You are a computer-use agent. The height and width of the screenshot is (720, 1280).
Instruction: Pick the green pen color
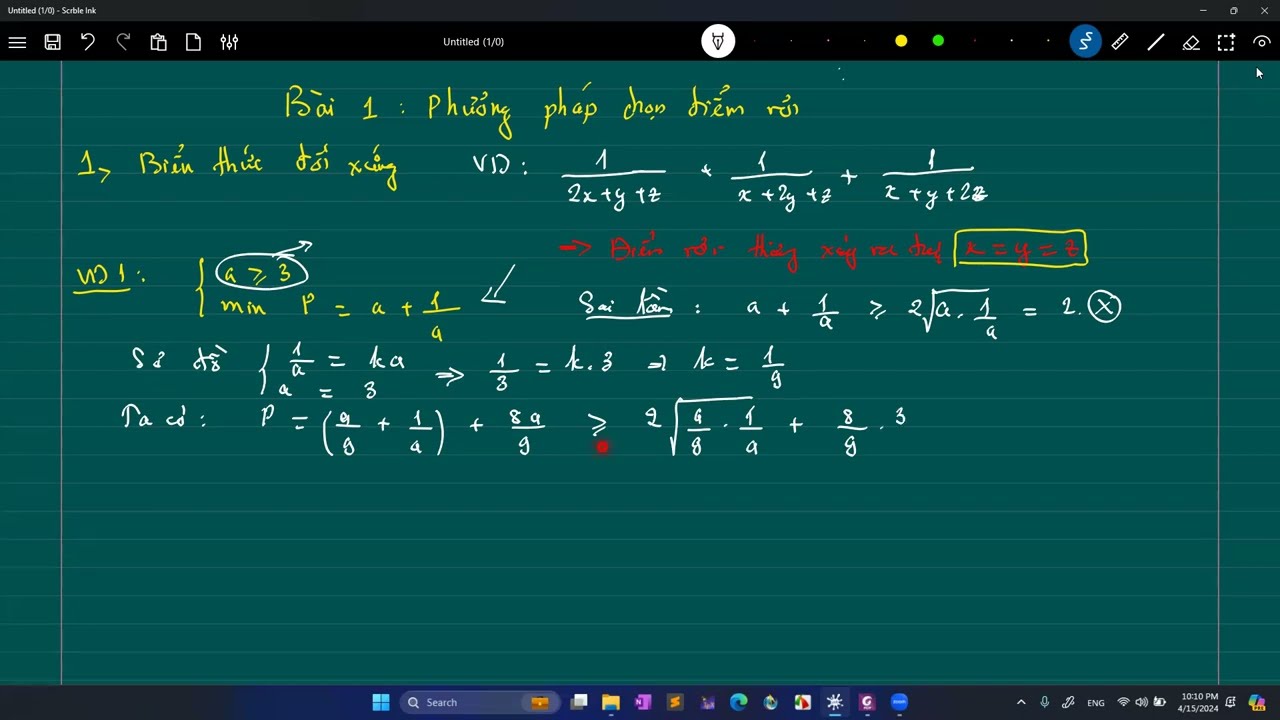938,41
